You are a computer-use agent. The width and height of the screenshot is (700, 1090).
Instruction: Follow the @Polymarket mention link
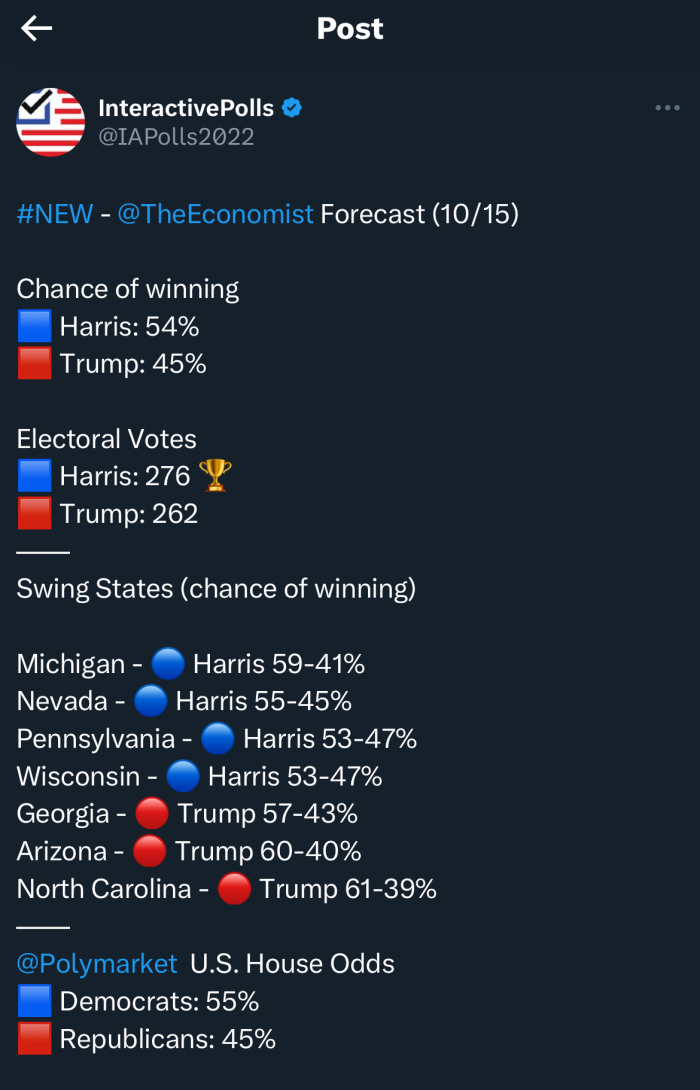(x=97, y=963)
